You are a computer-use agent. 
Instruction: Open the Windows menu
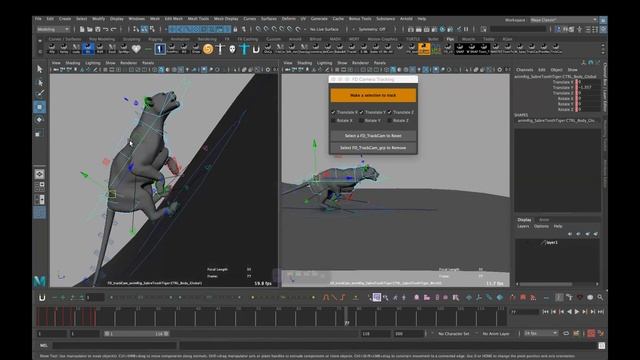click(137, 19)
